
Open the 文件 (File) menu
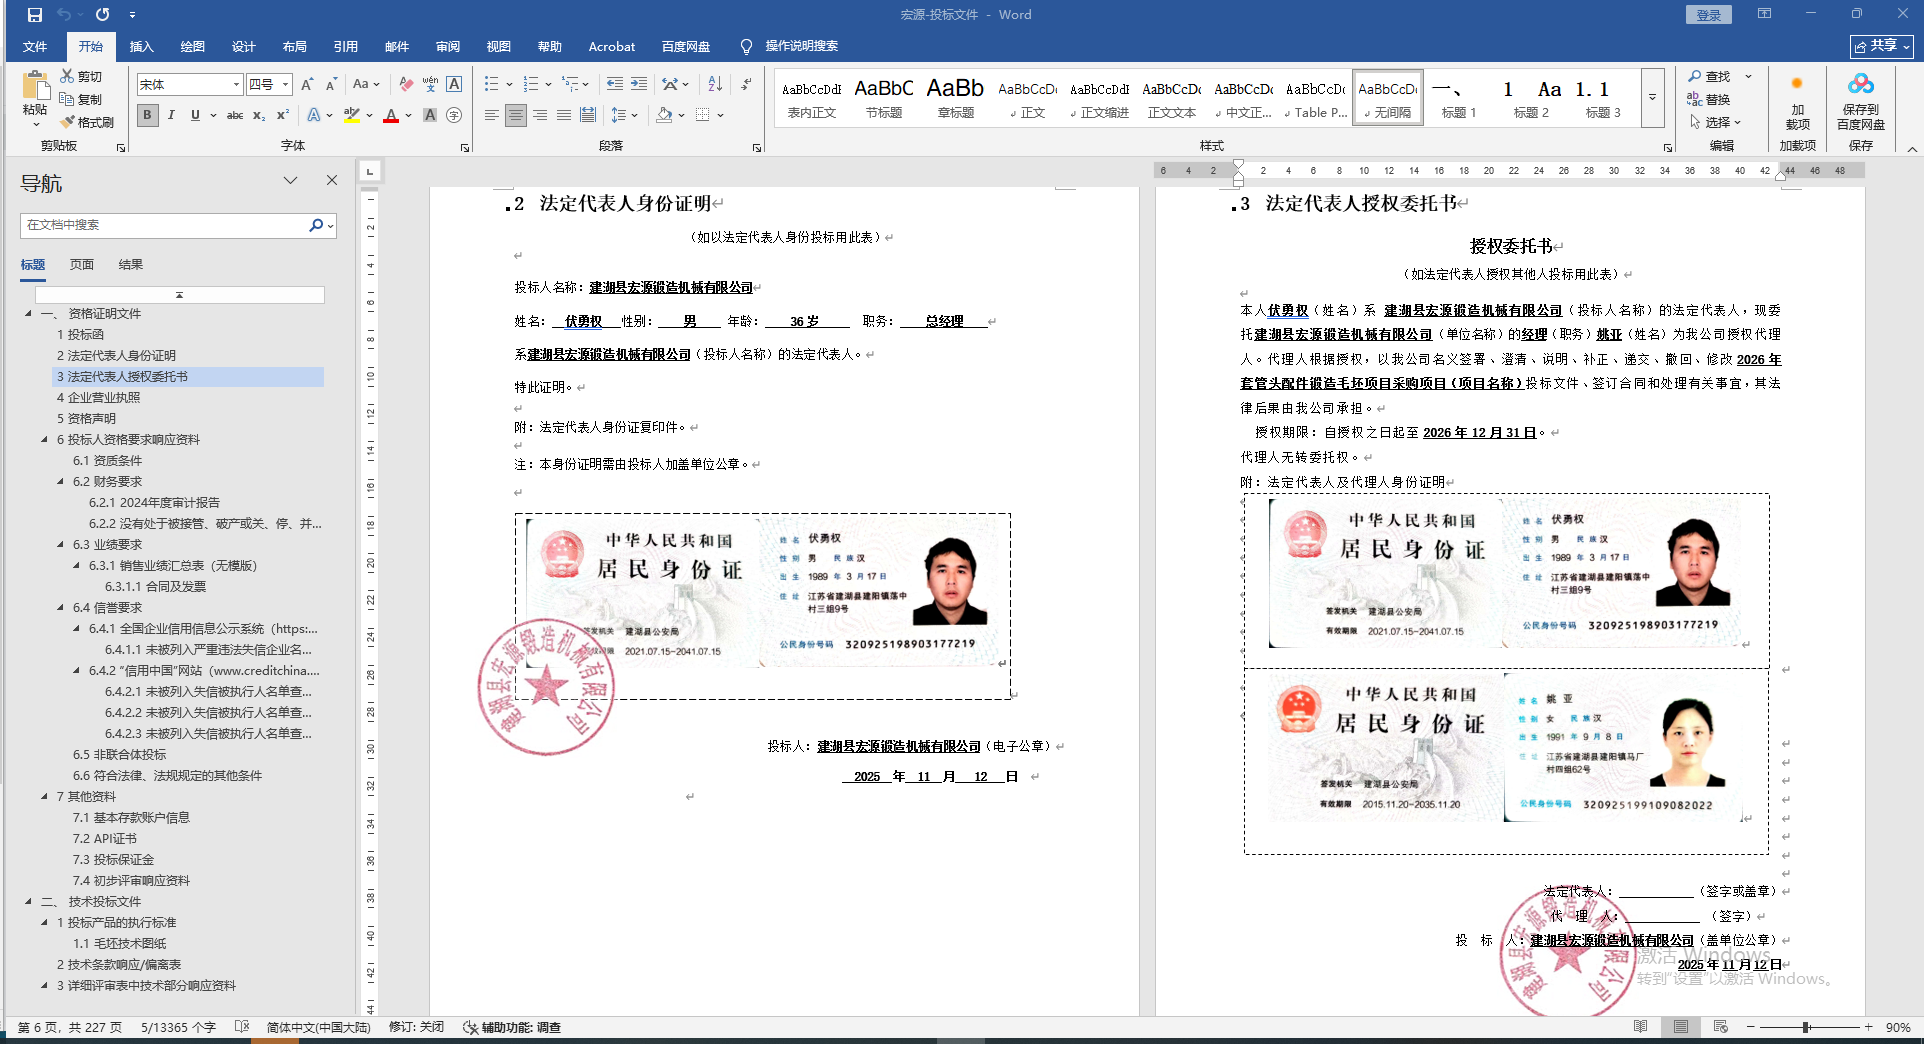click(35, 47)
